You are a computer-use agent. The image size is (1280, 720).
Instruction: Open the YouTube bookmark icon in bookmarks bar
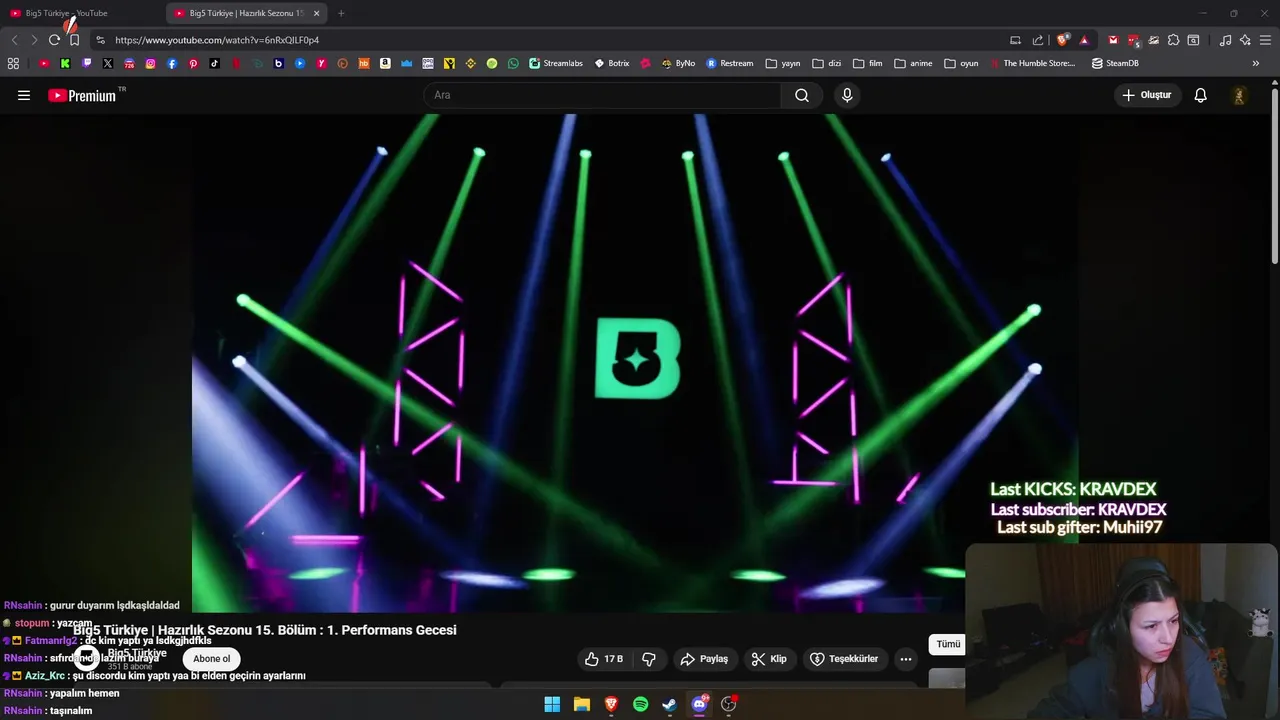(43, 63)
